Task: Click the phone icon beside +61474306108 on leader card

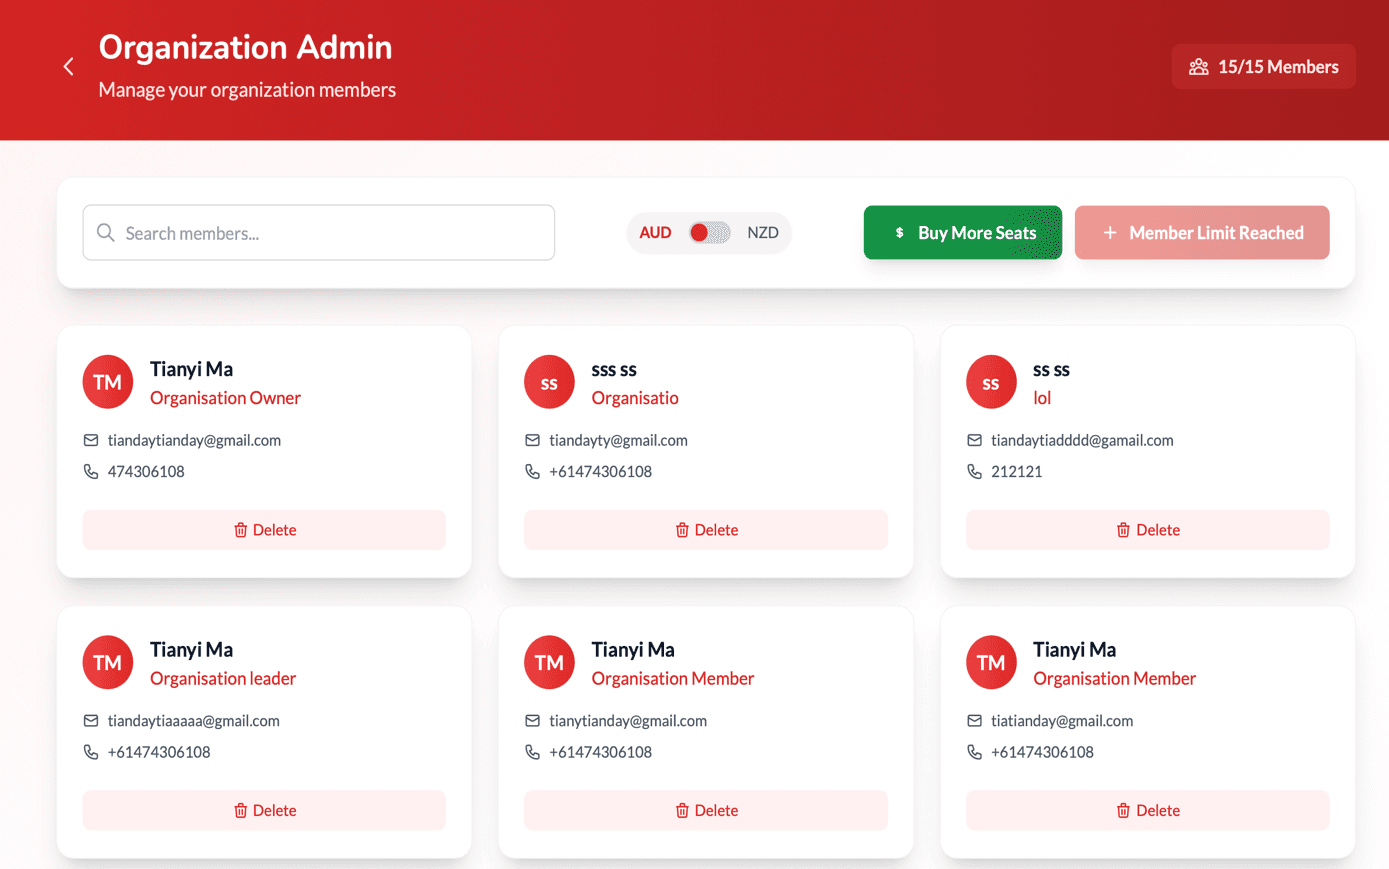Action: point(91,752)
